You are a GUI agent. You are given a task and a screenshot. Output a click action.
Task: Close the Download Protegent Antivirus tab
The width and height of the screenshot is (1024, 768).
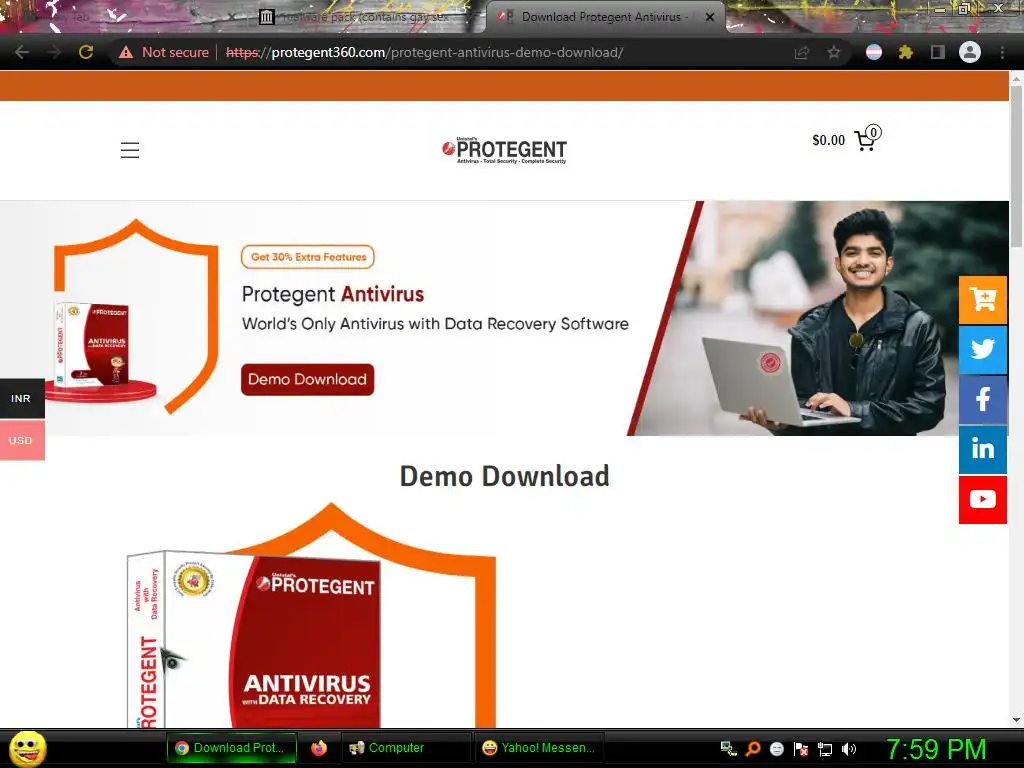710,17
